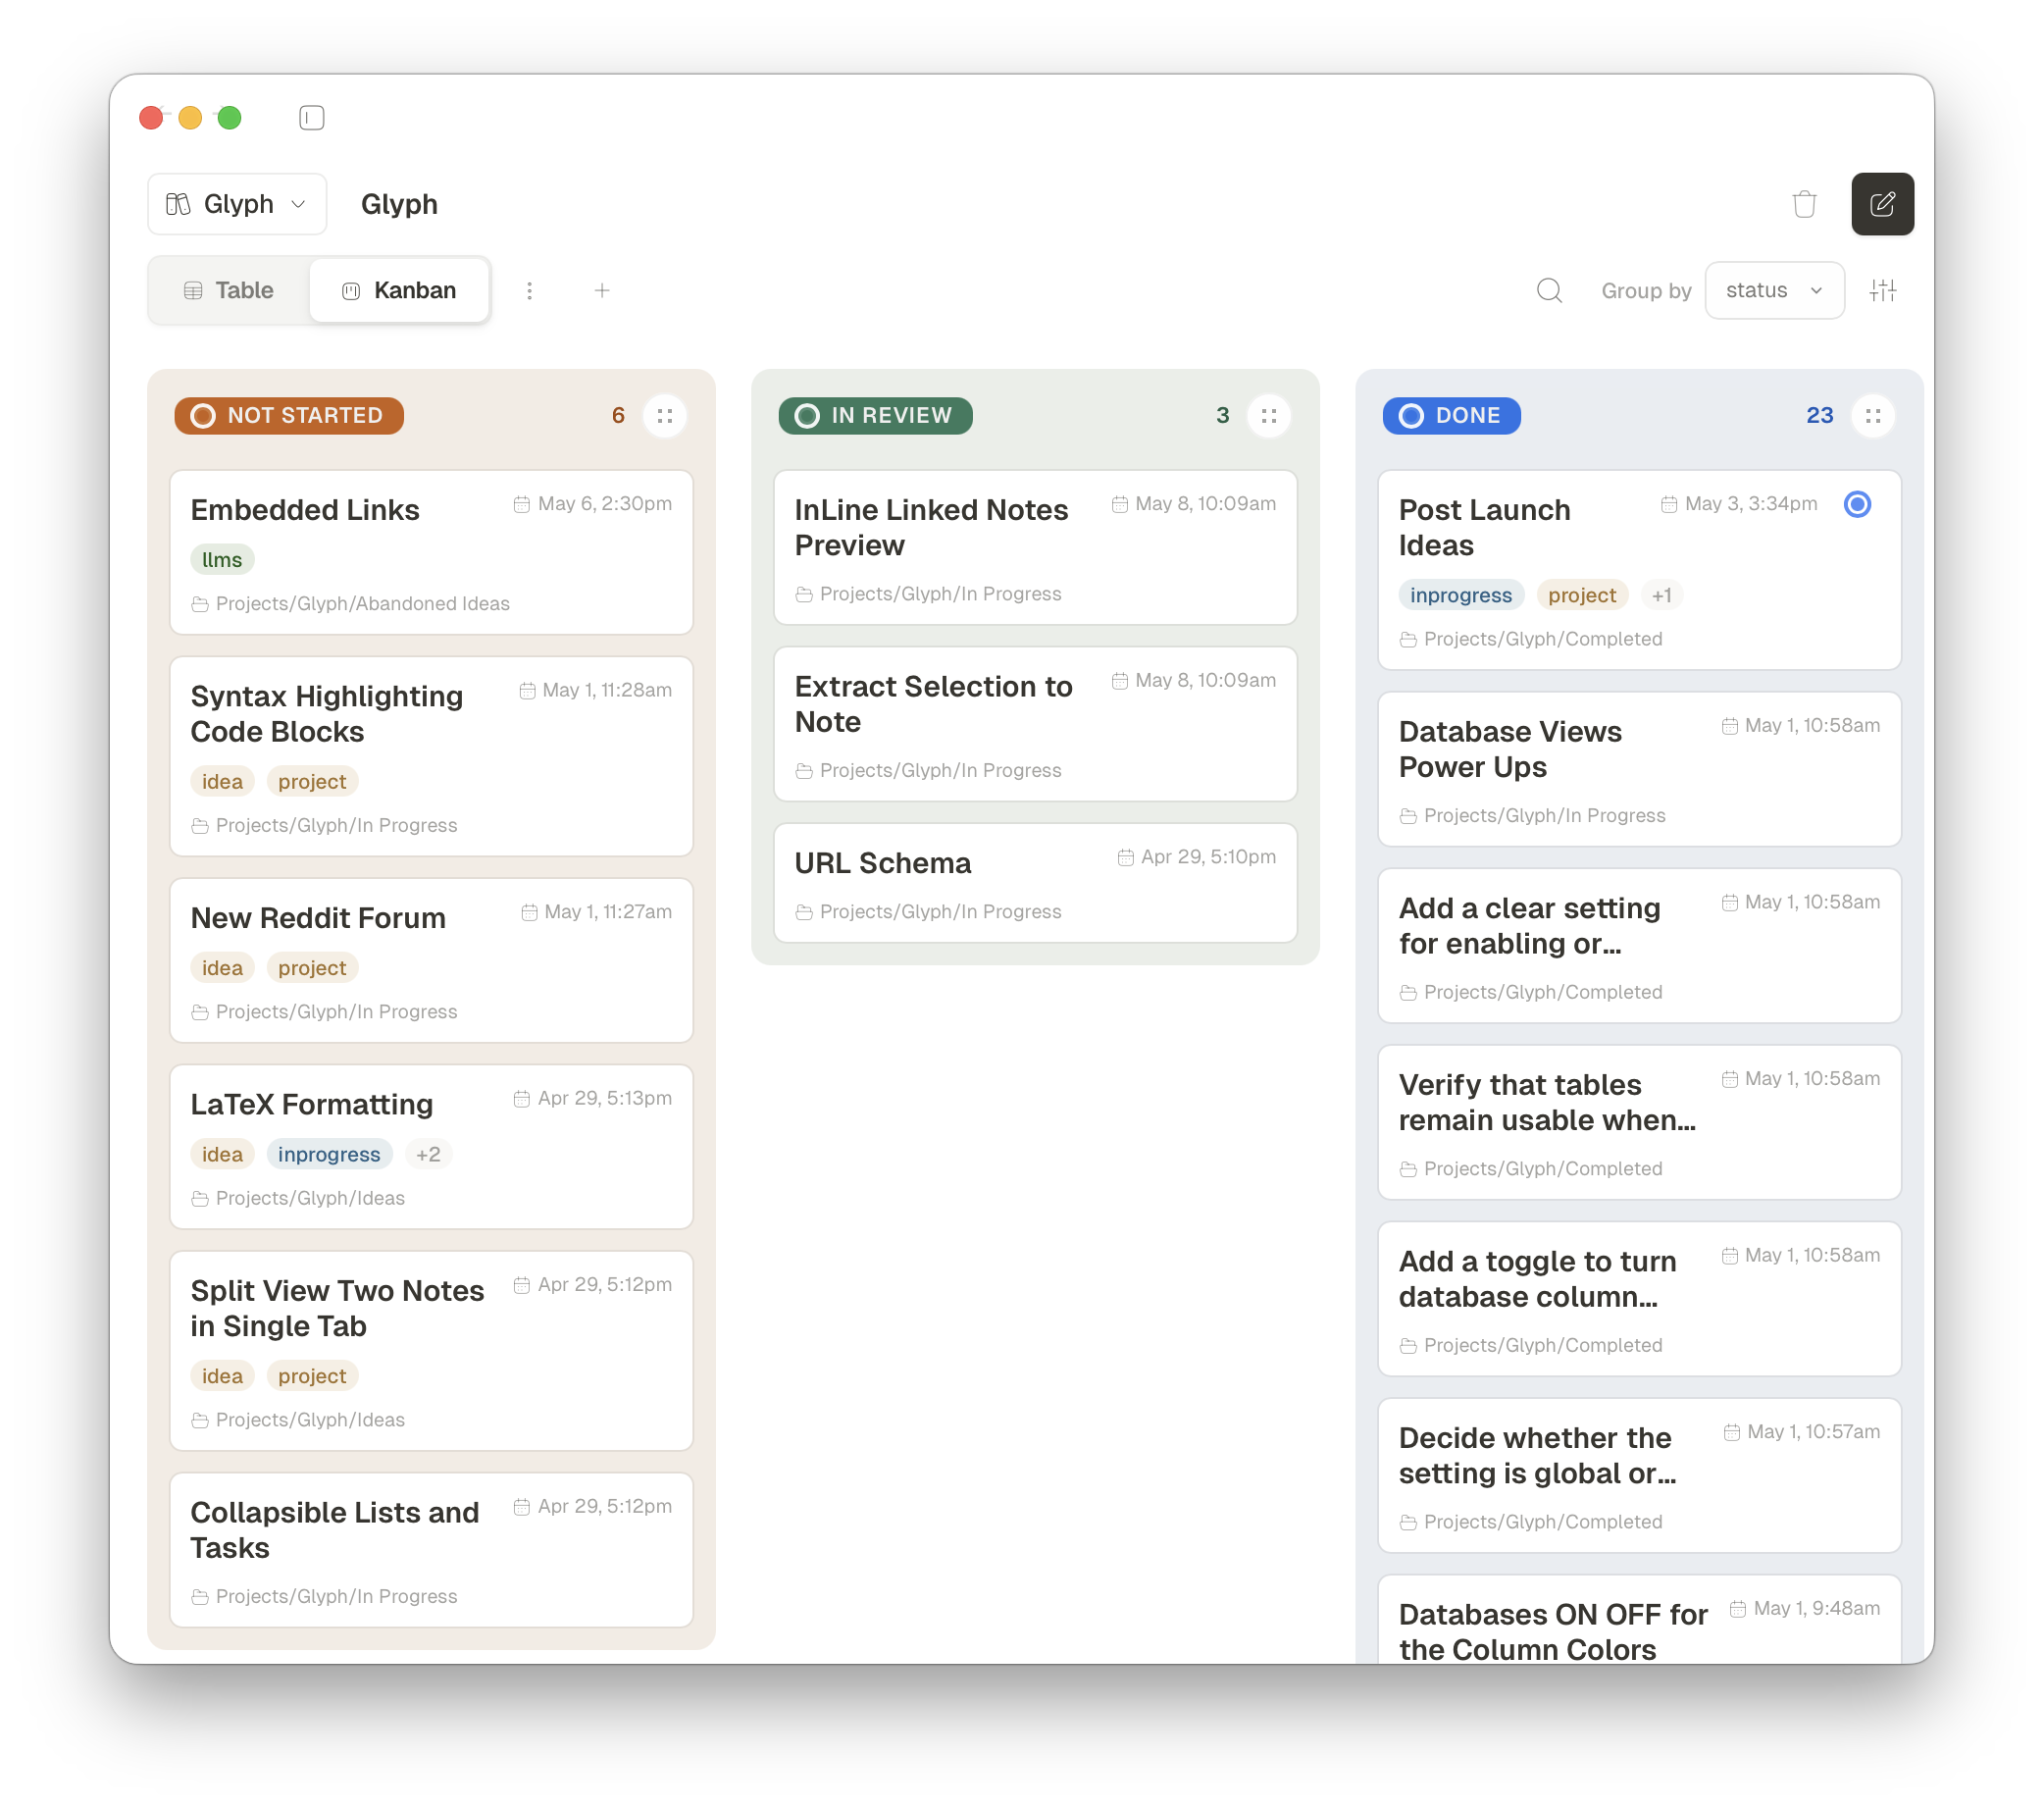Click Projects/Glyph/Ideas path on LaTeX Formatting
The image size is (2044, 1809).
[x=310, y=1199]
